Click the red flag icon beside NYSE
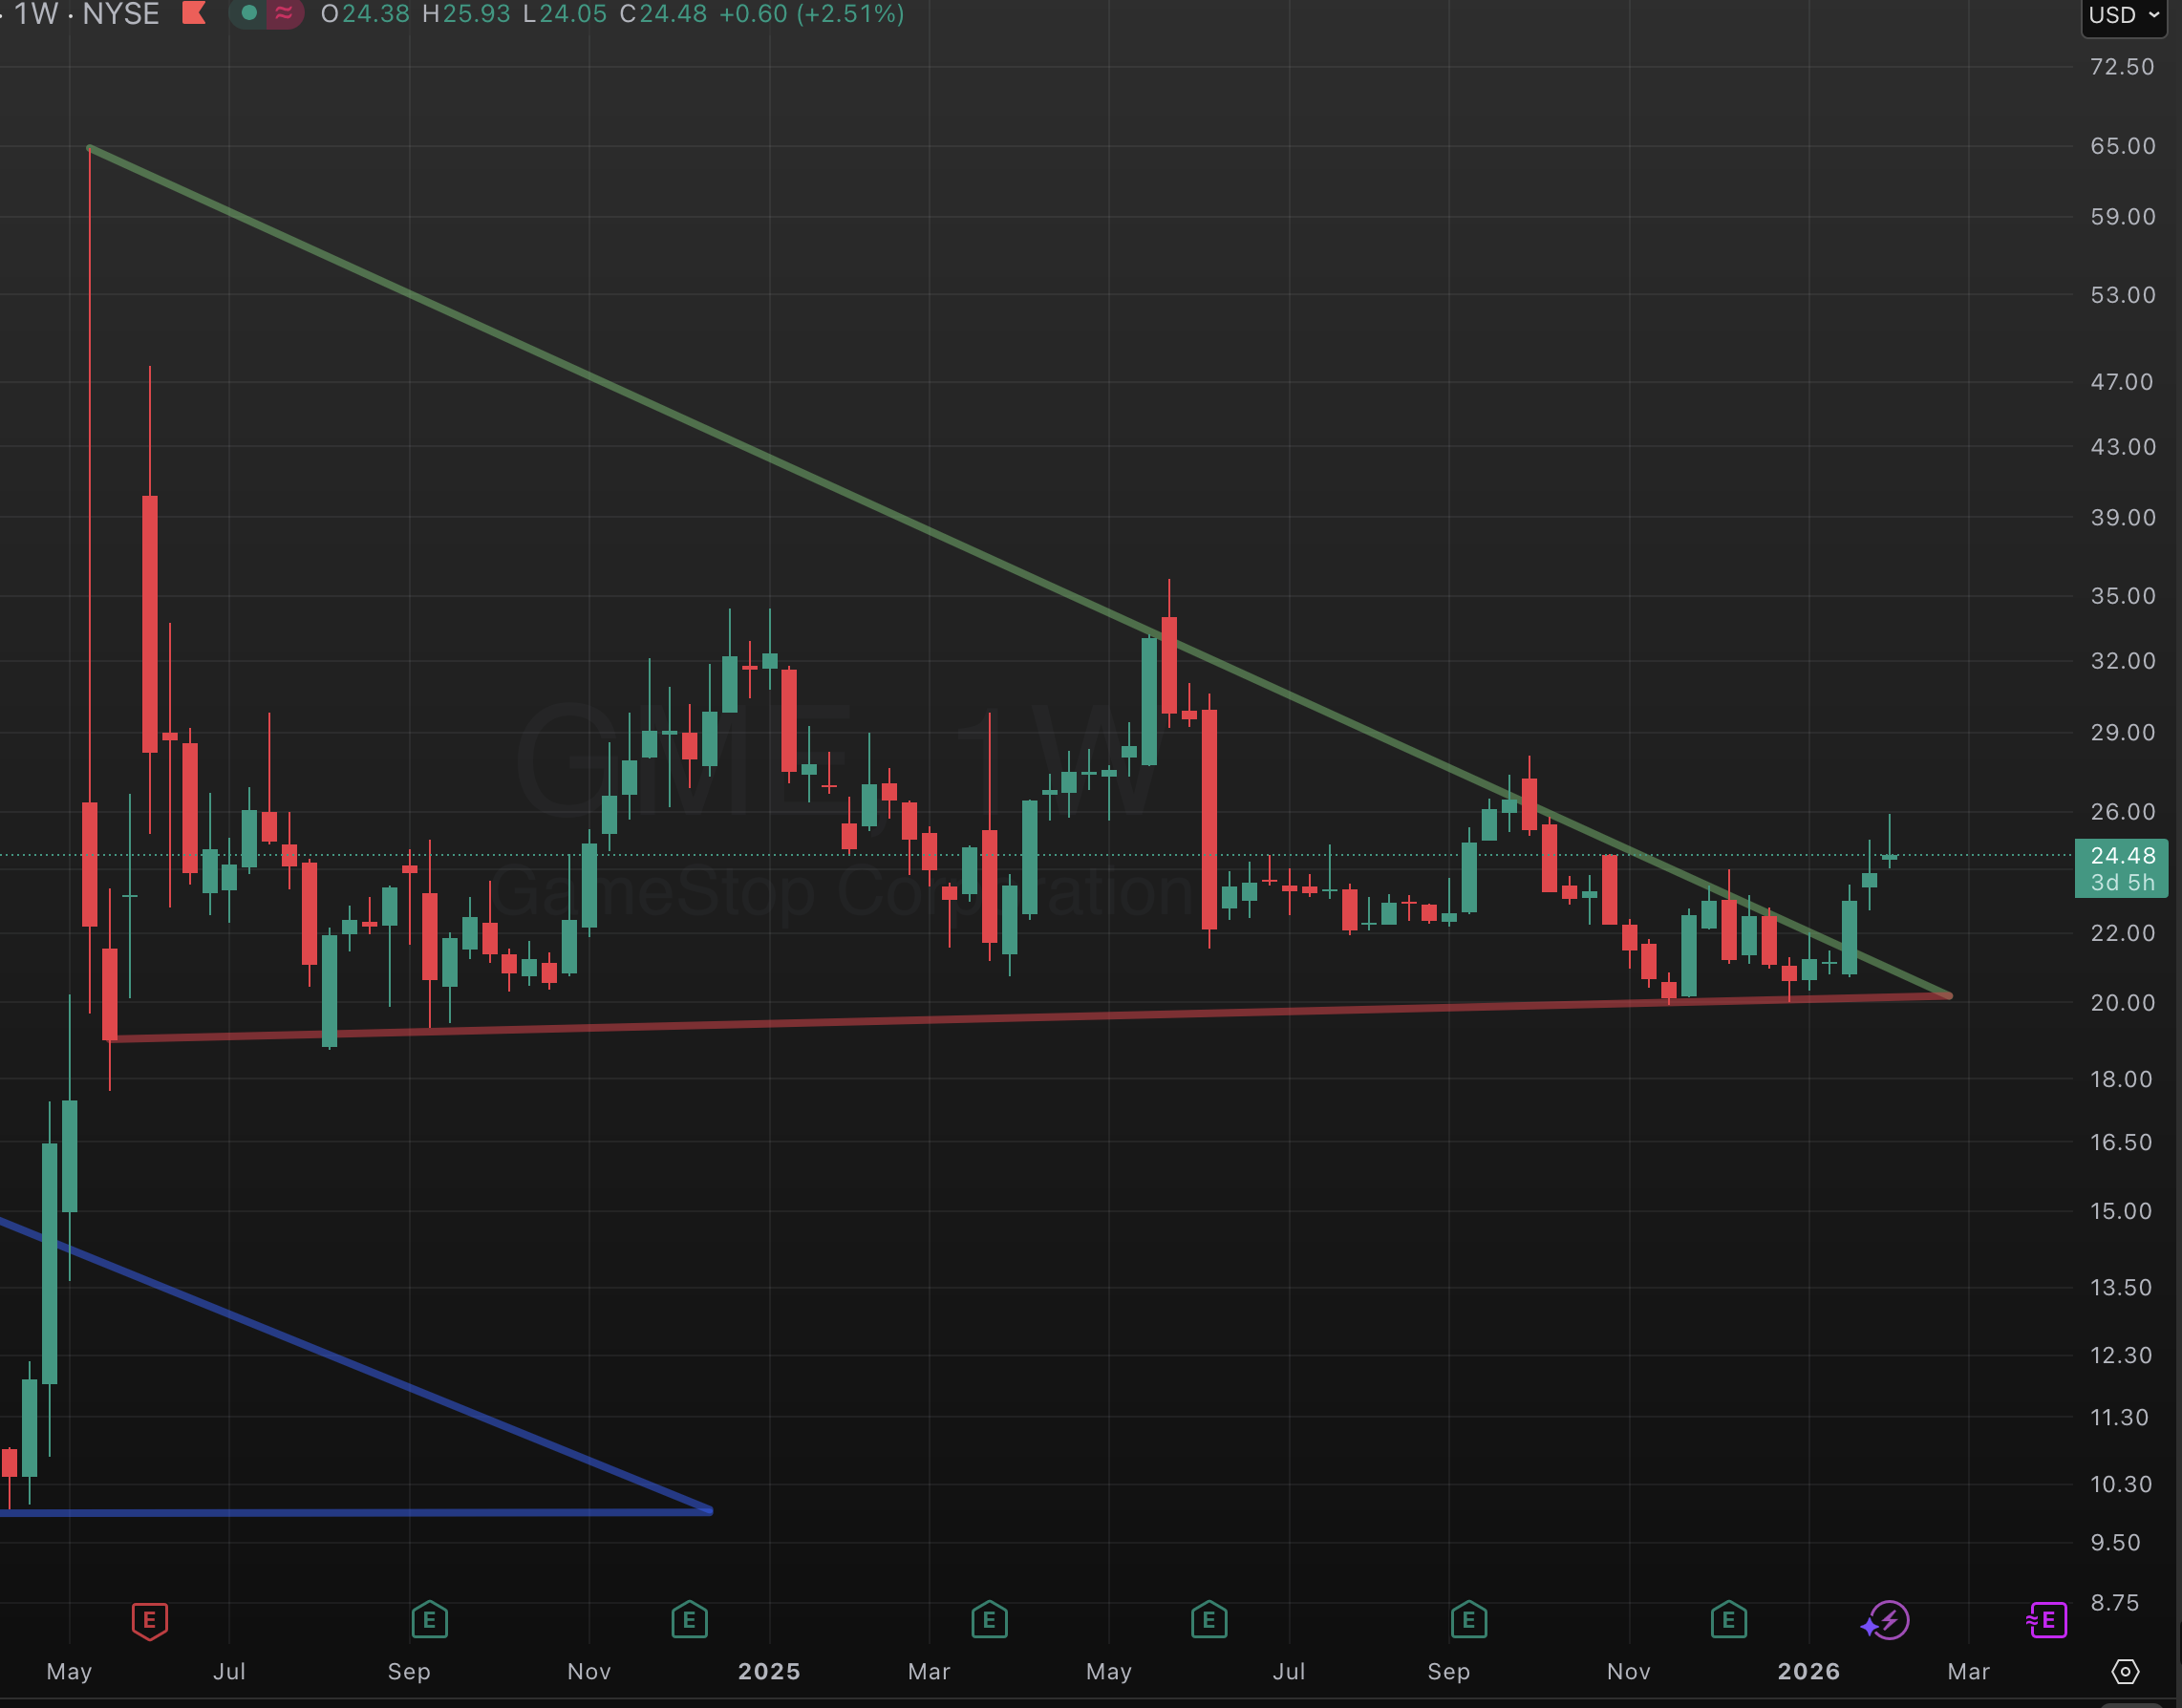Viewport: 2182px width, 1708px height. [x=194, y=13]
